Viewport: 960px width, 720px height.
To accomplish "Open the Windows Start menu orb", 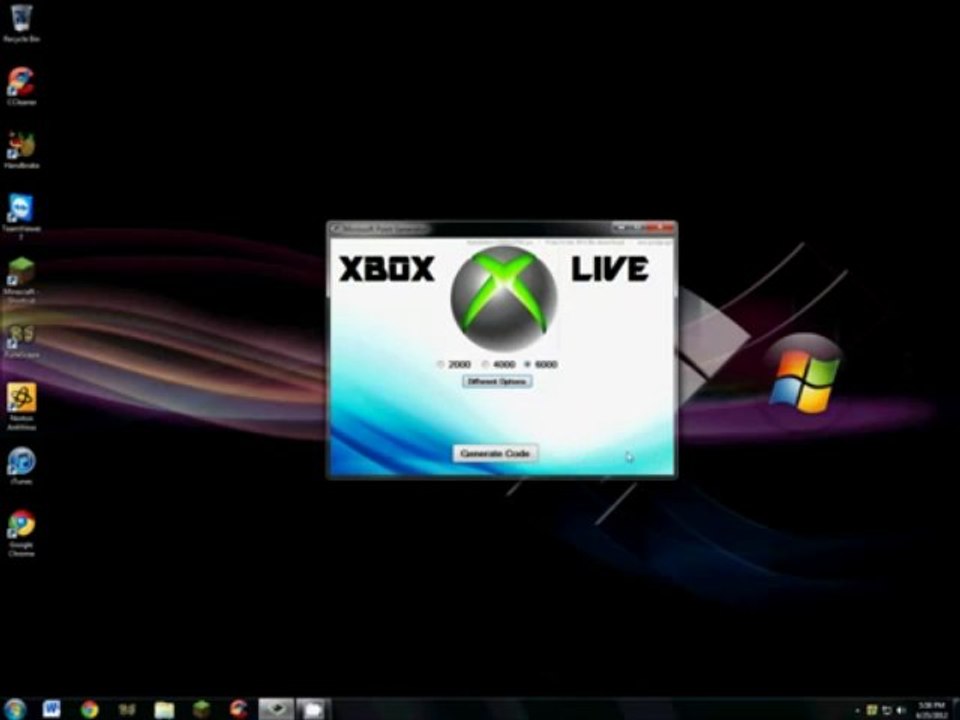I will (14, 709).
